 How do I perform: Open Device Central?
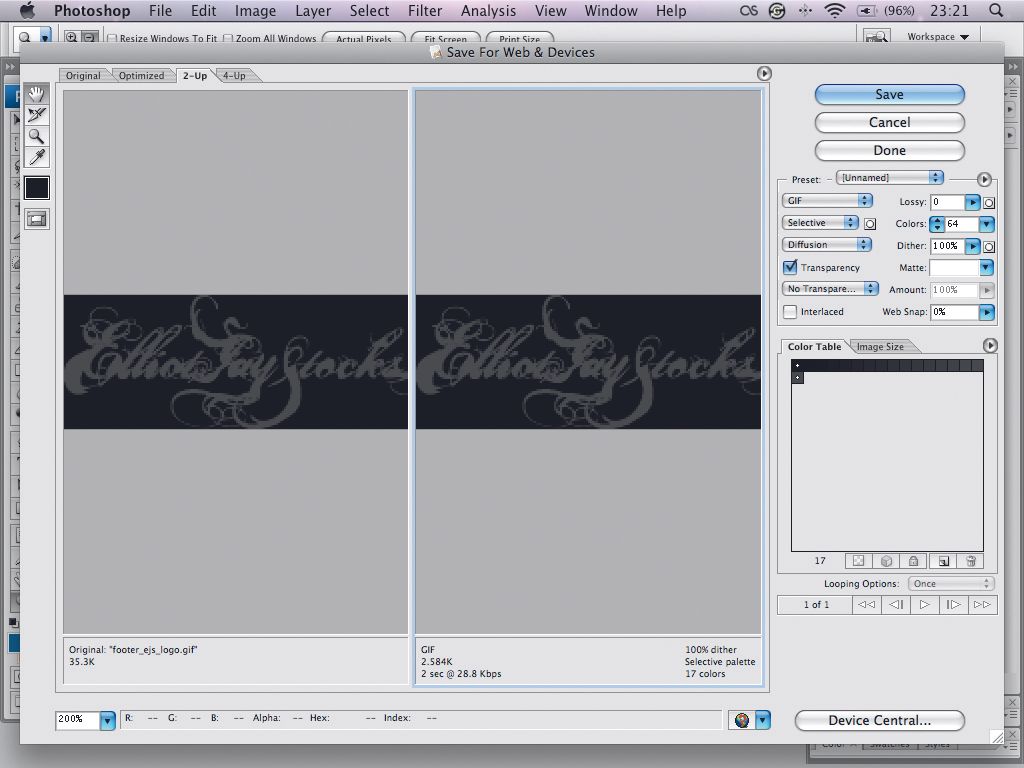pyautogui.click(x=879, y=720)
